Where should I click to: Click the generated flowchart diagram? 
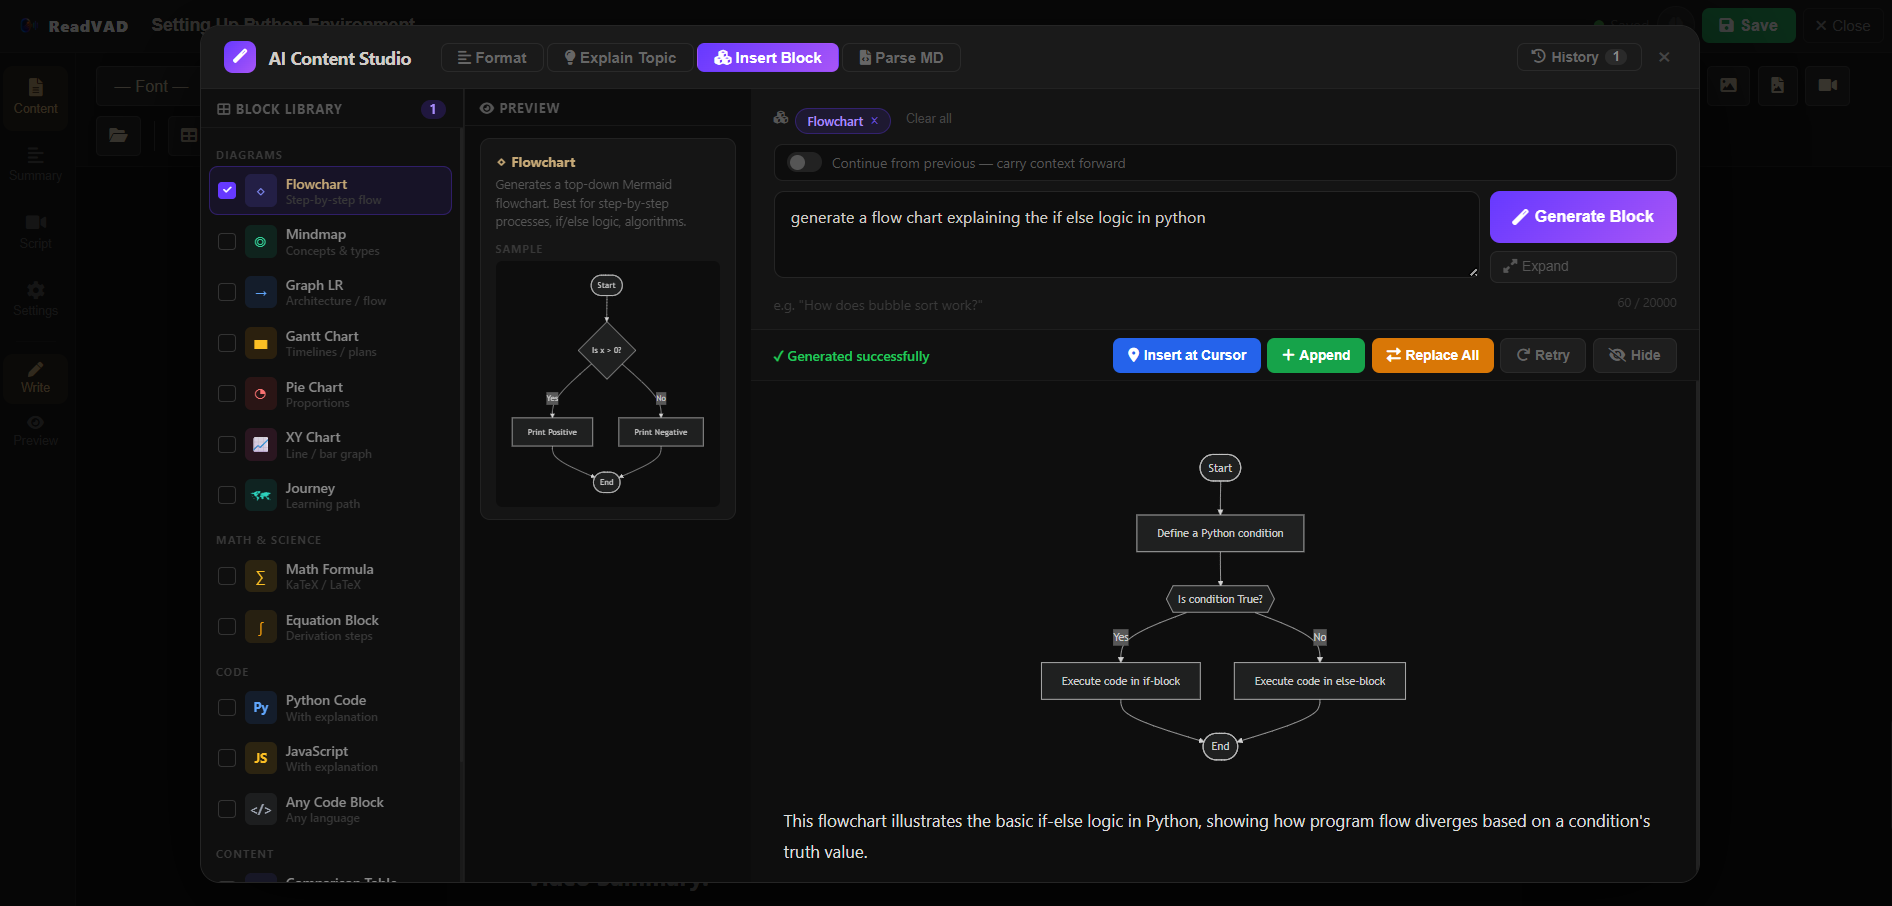[1222, 607]
